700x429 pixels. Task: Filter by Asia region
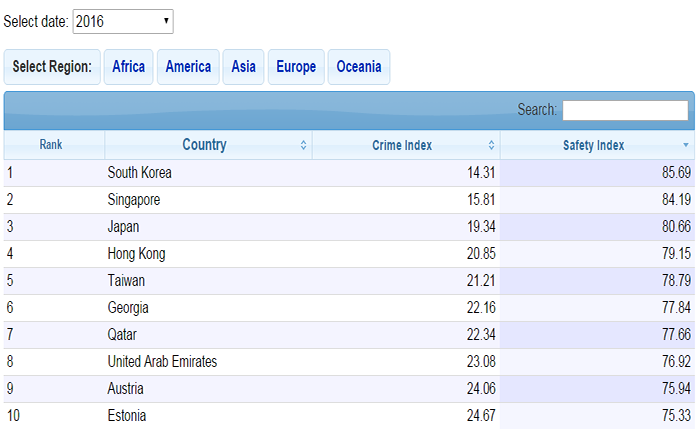pos(243,67)
